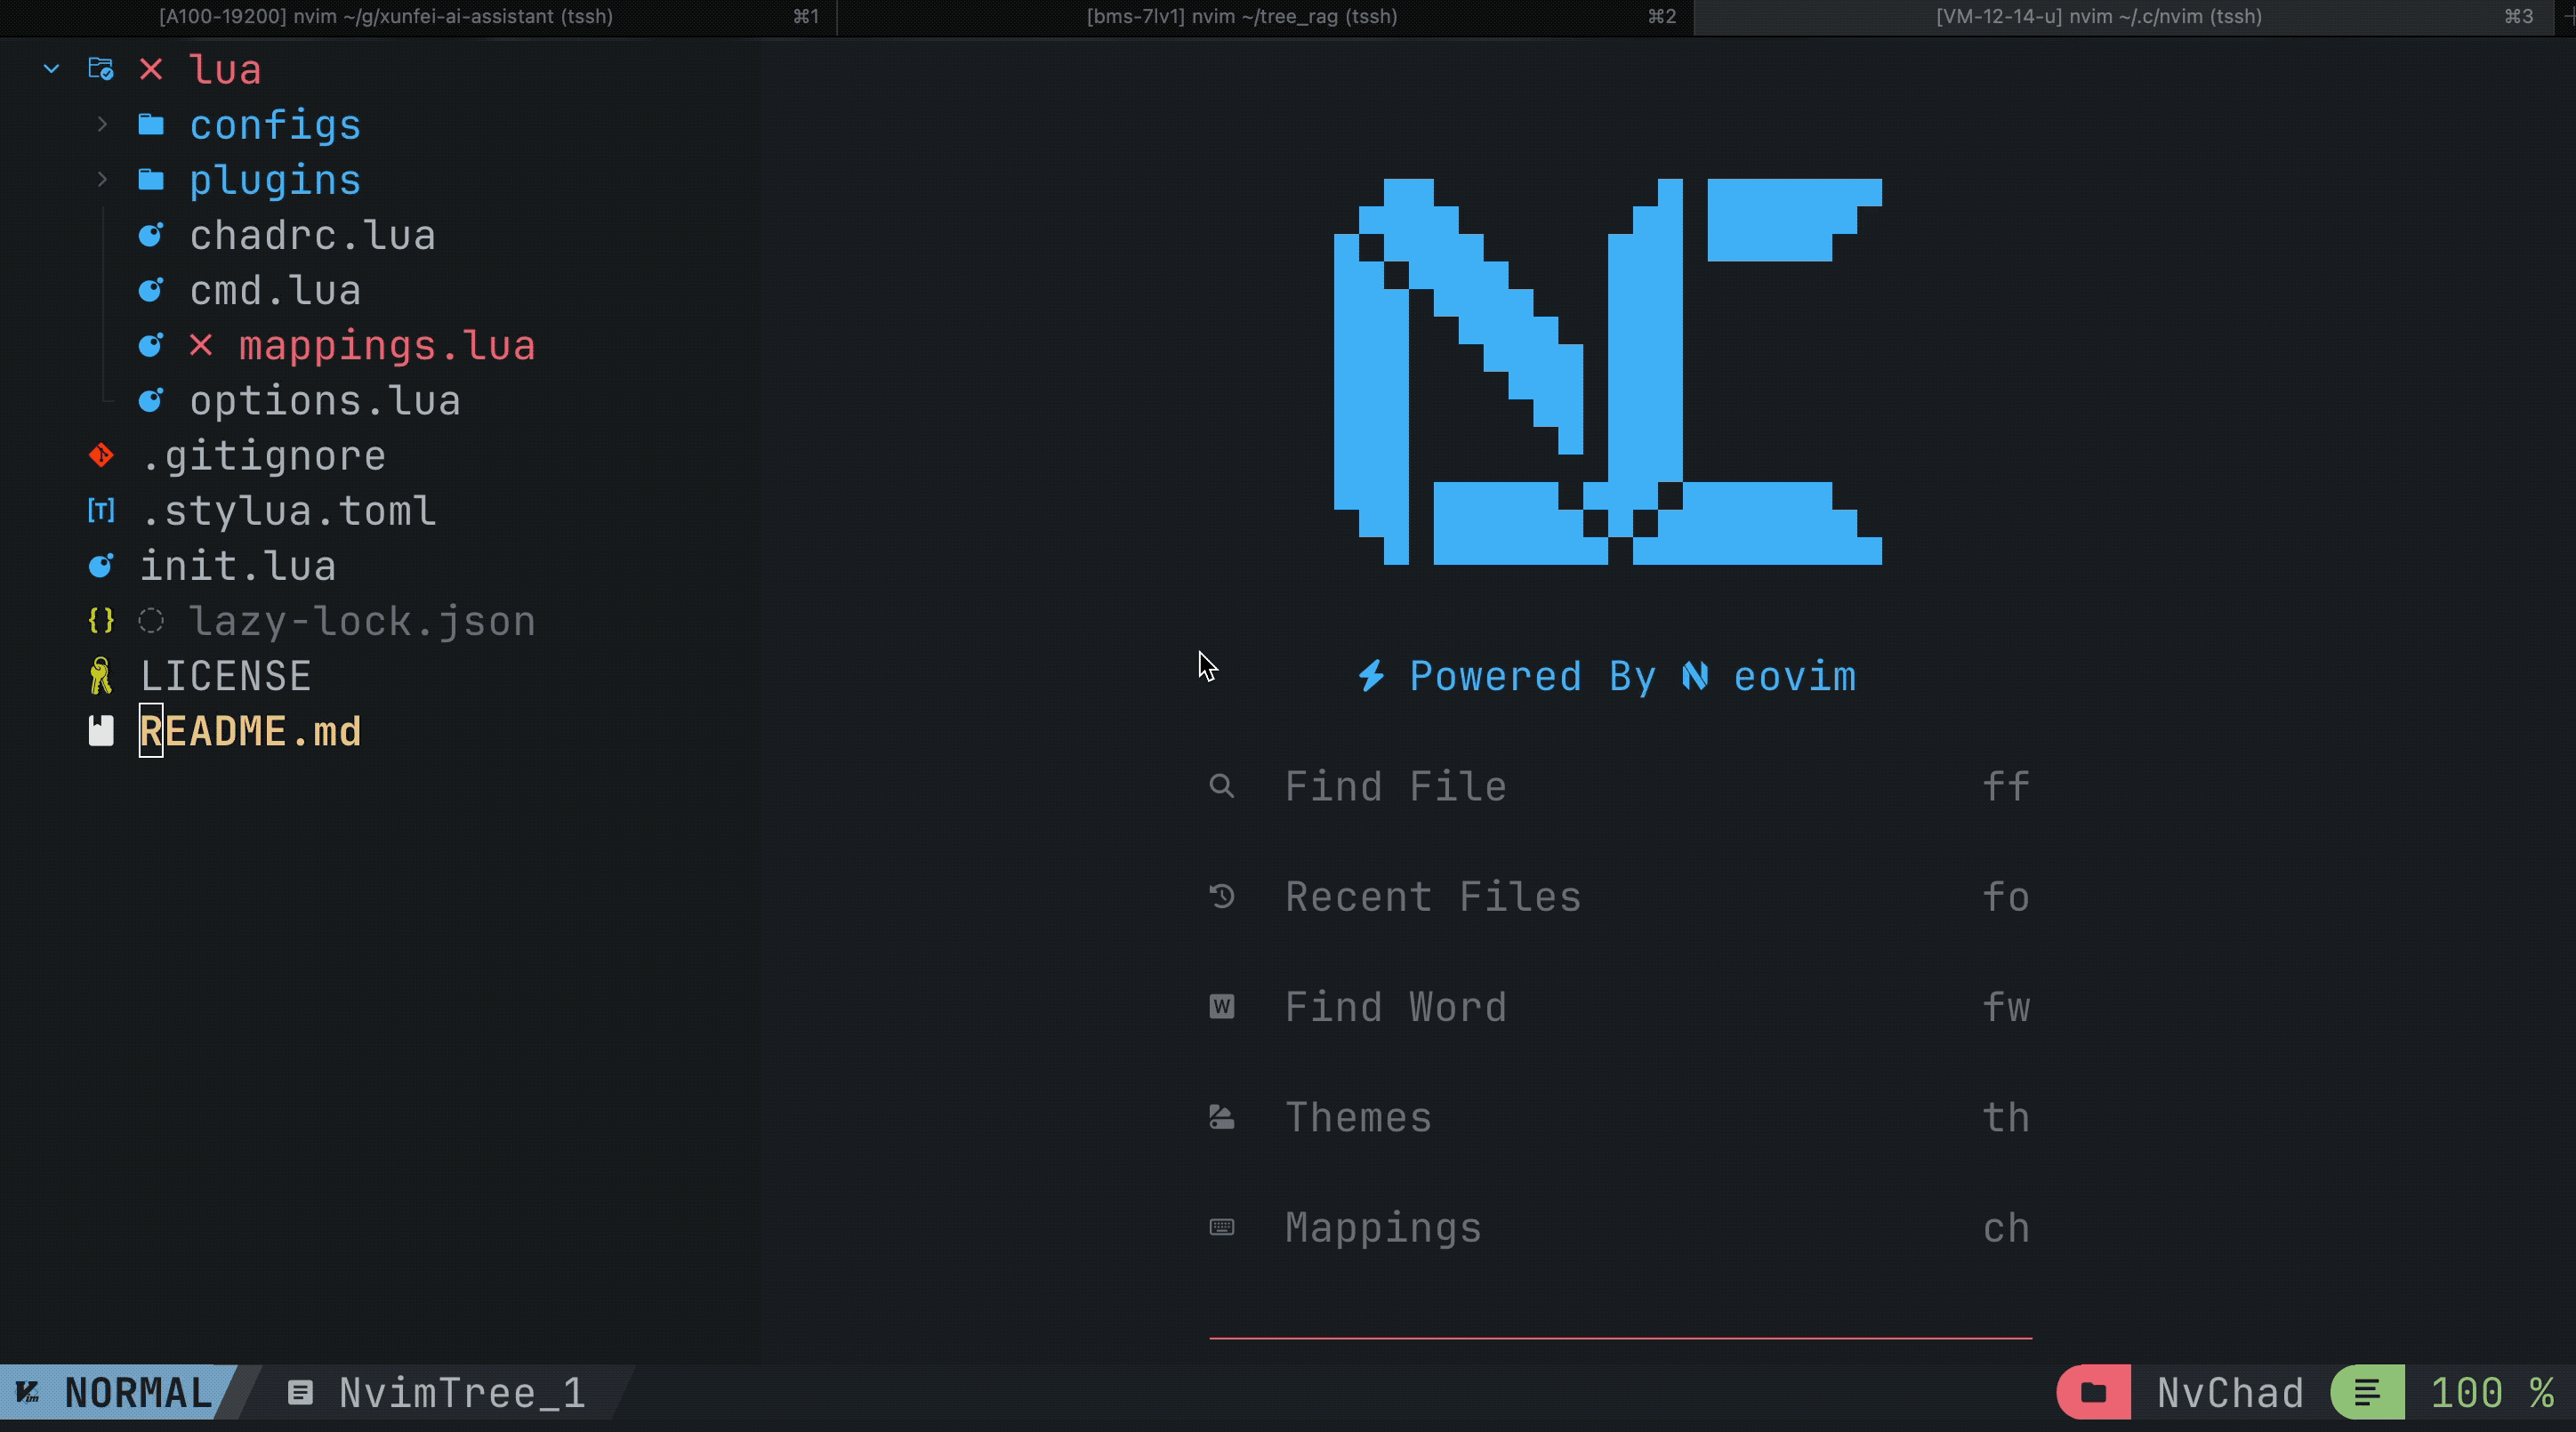Open the lua folder name

tap(225, 69)
